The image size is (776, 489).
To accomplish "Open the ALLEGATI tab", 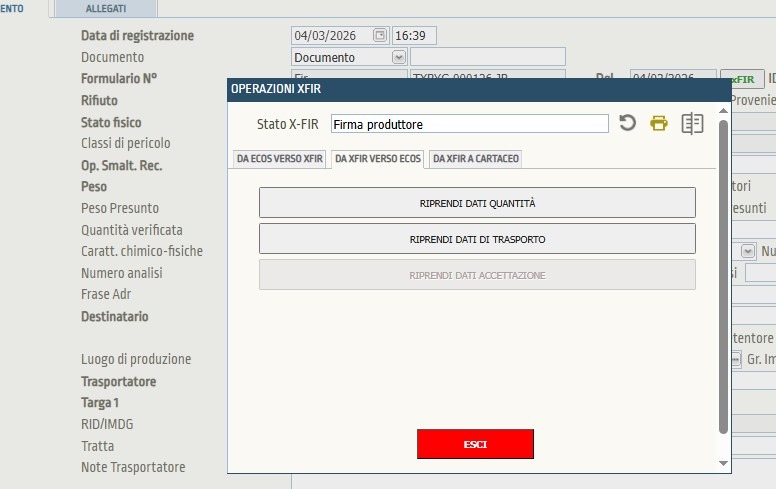I will click(x=106, y=8).
